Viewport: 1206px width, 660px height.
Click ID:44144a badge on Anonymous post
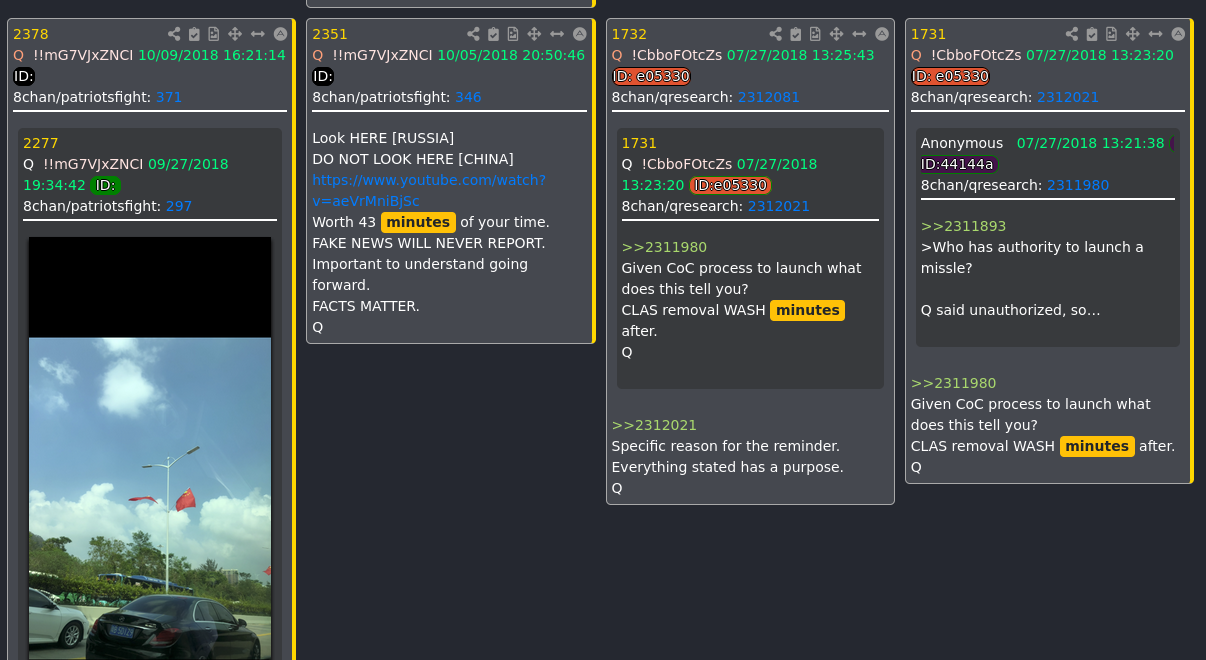(958, 164)
